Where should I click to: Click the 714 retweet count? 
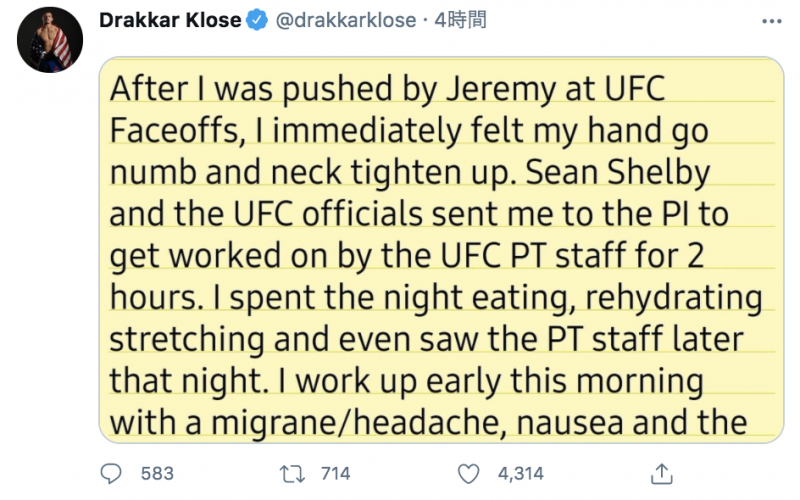[335, 474]
